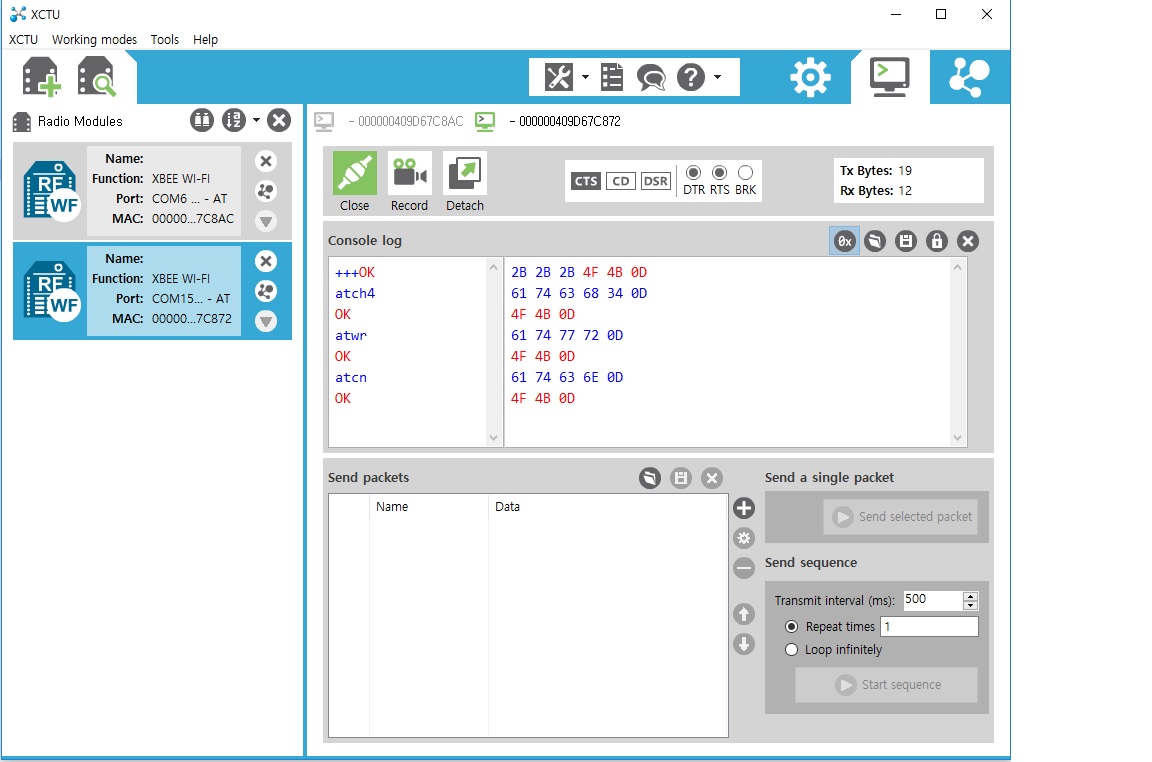Discover network nodes for COM15 module

266,291
